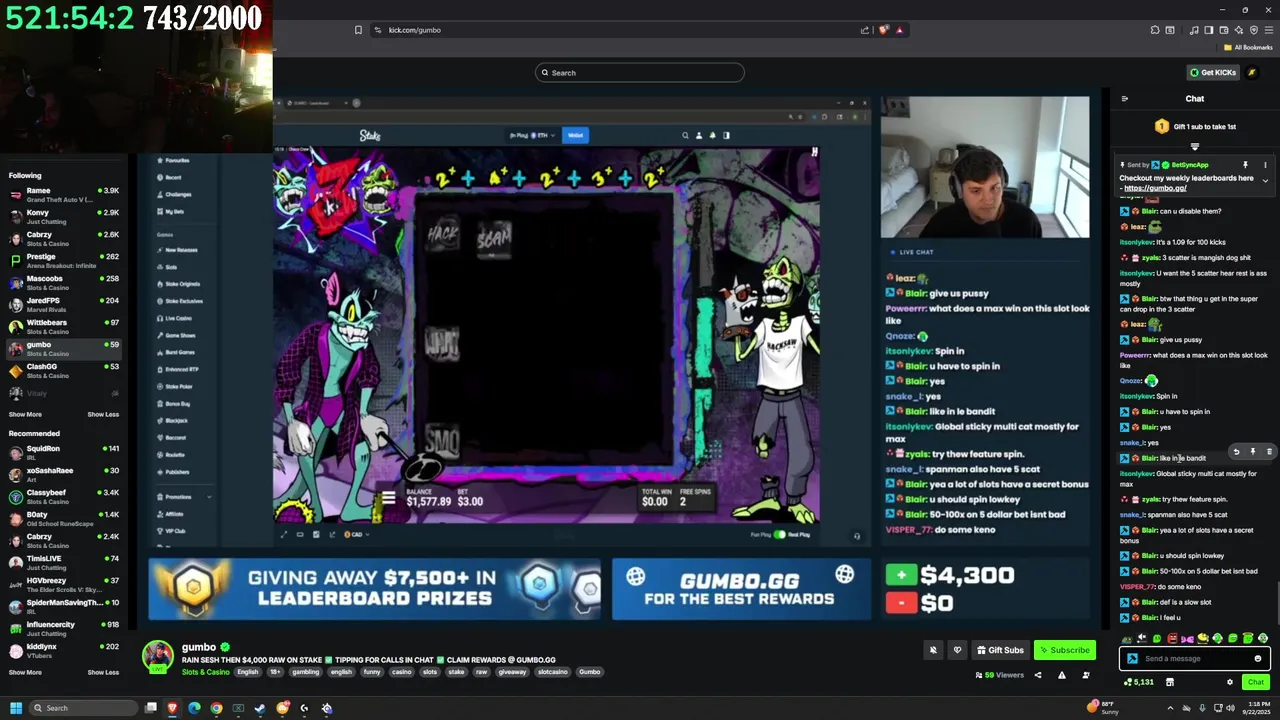Open Slots & Casino category link
Screen dimensions: 1280x720
pos(205,672)
